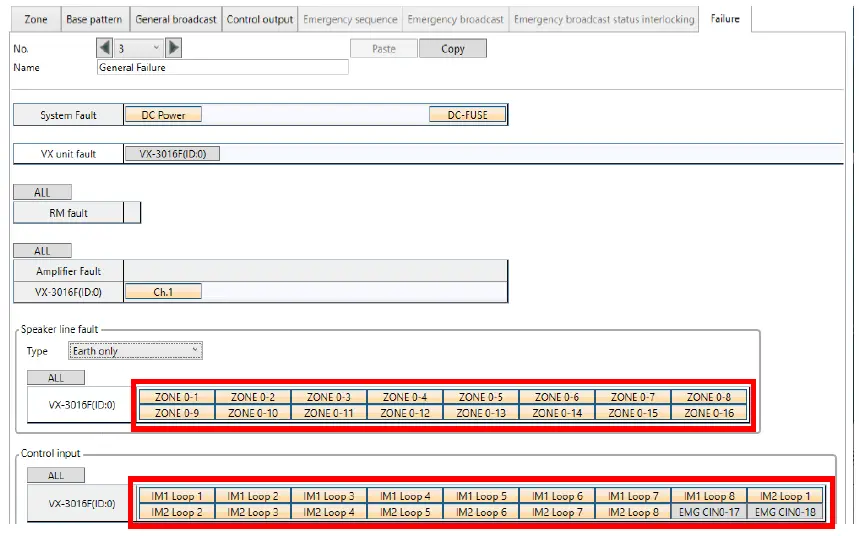This screenshot has height=536, width=859.
Task: Toggle ZONE 0-2 speaker line fault
Action: tap(253, 397)
